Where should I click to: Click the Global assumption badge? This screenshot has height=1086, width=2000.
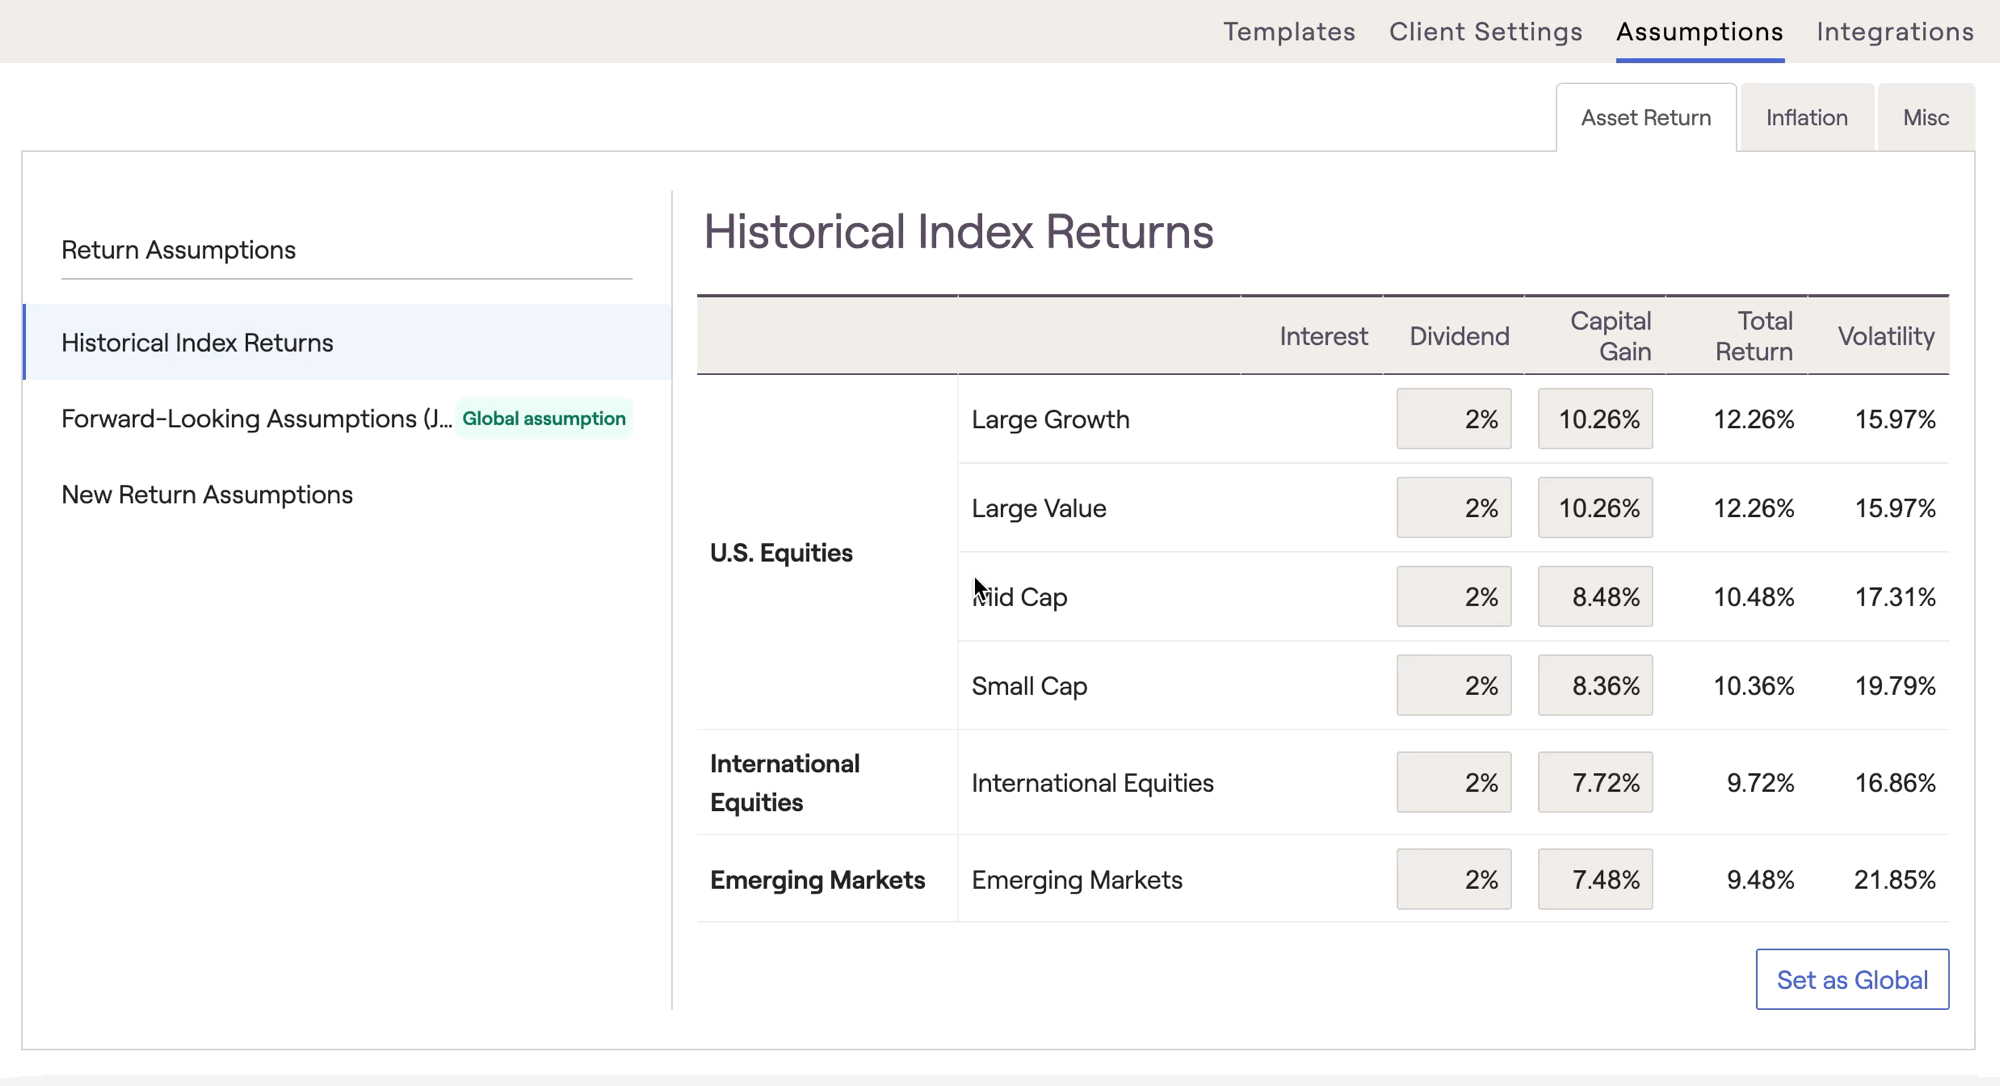point(543,419)
